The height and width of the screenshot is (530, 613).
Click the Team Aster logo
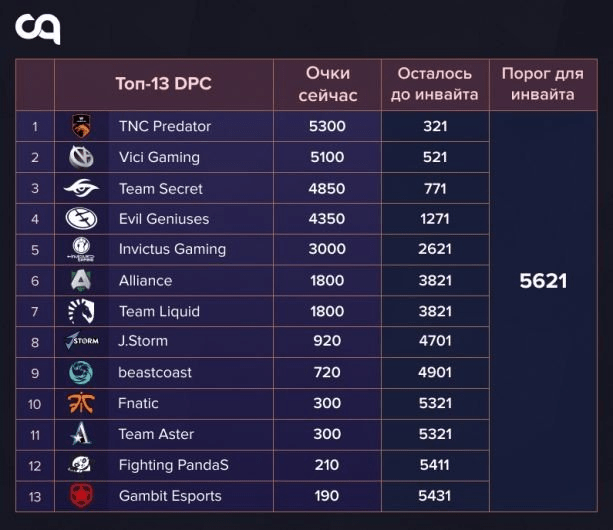[x=81, y=434]
